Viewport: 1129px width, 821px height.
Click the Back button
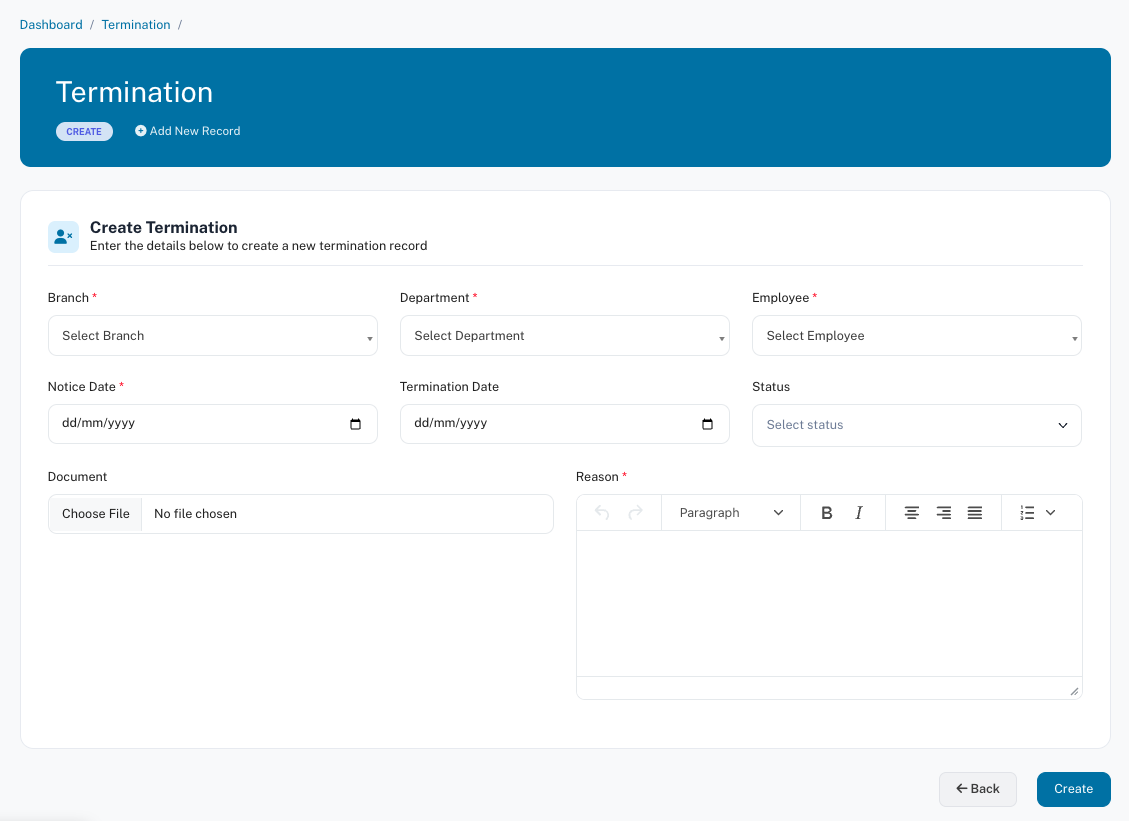[x=977, y=789]
